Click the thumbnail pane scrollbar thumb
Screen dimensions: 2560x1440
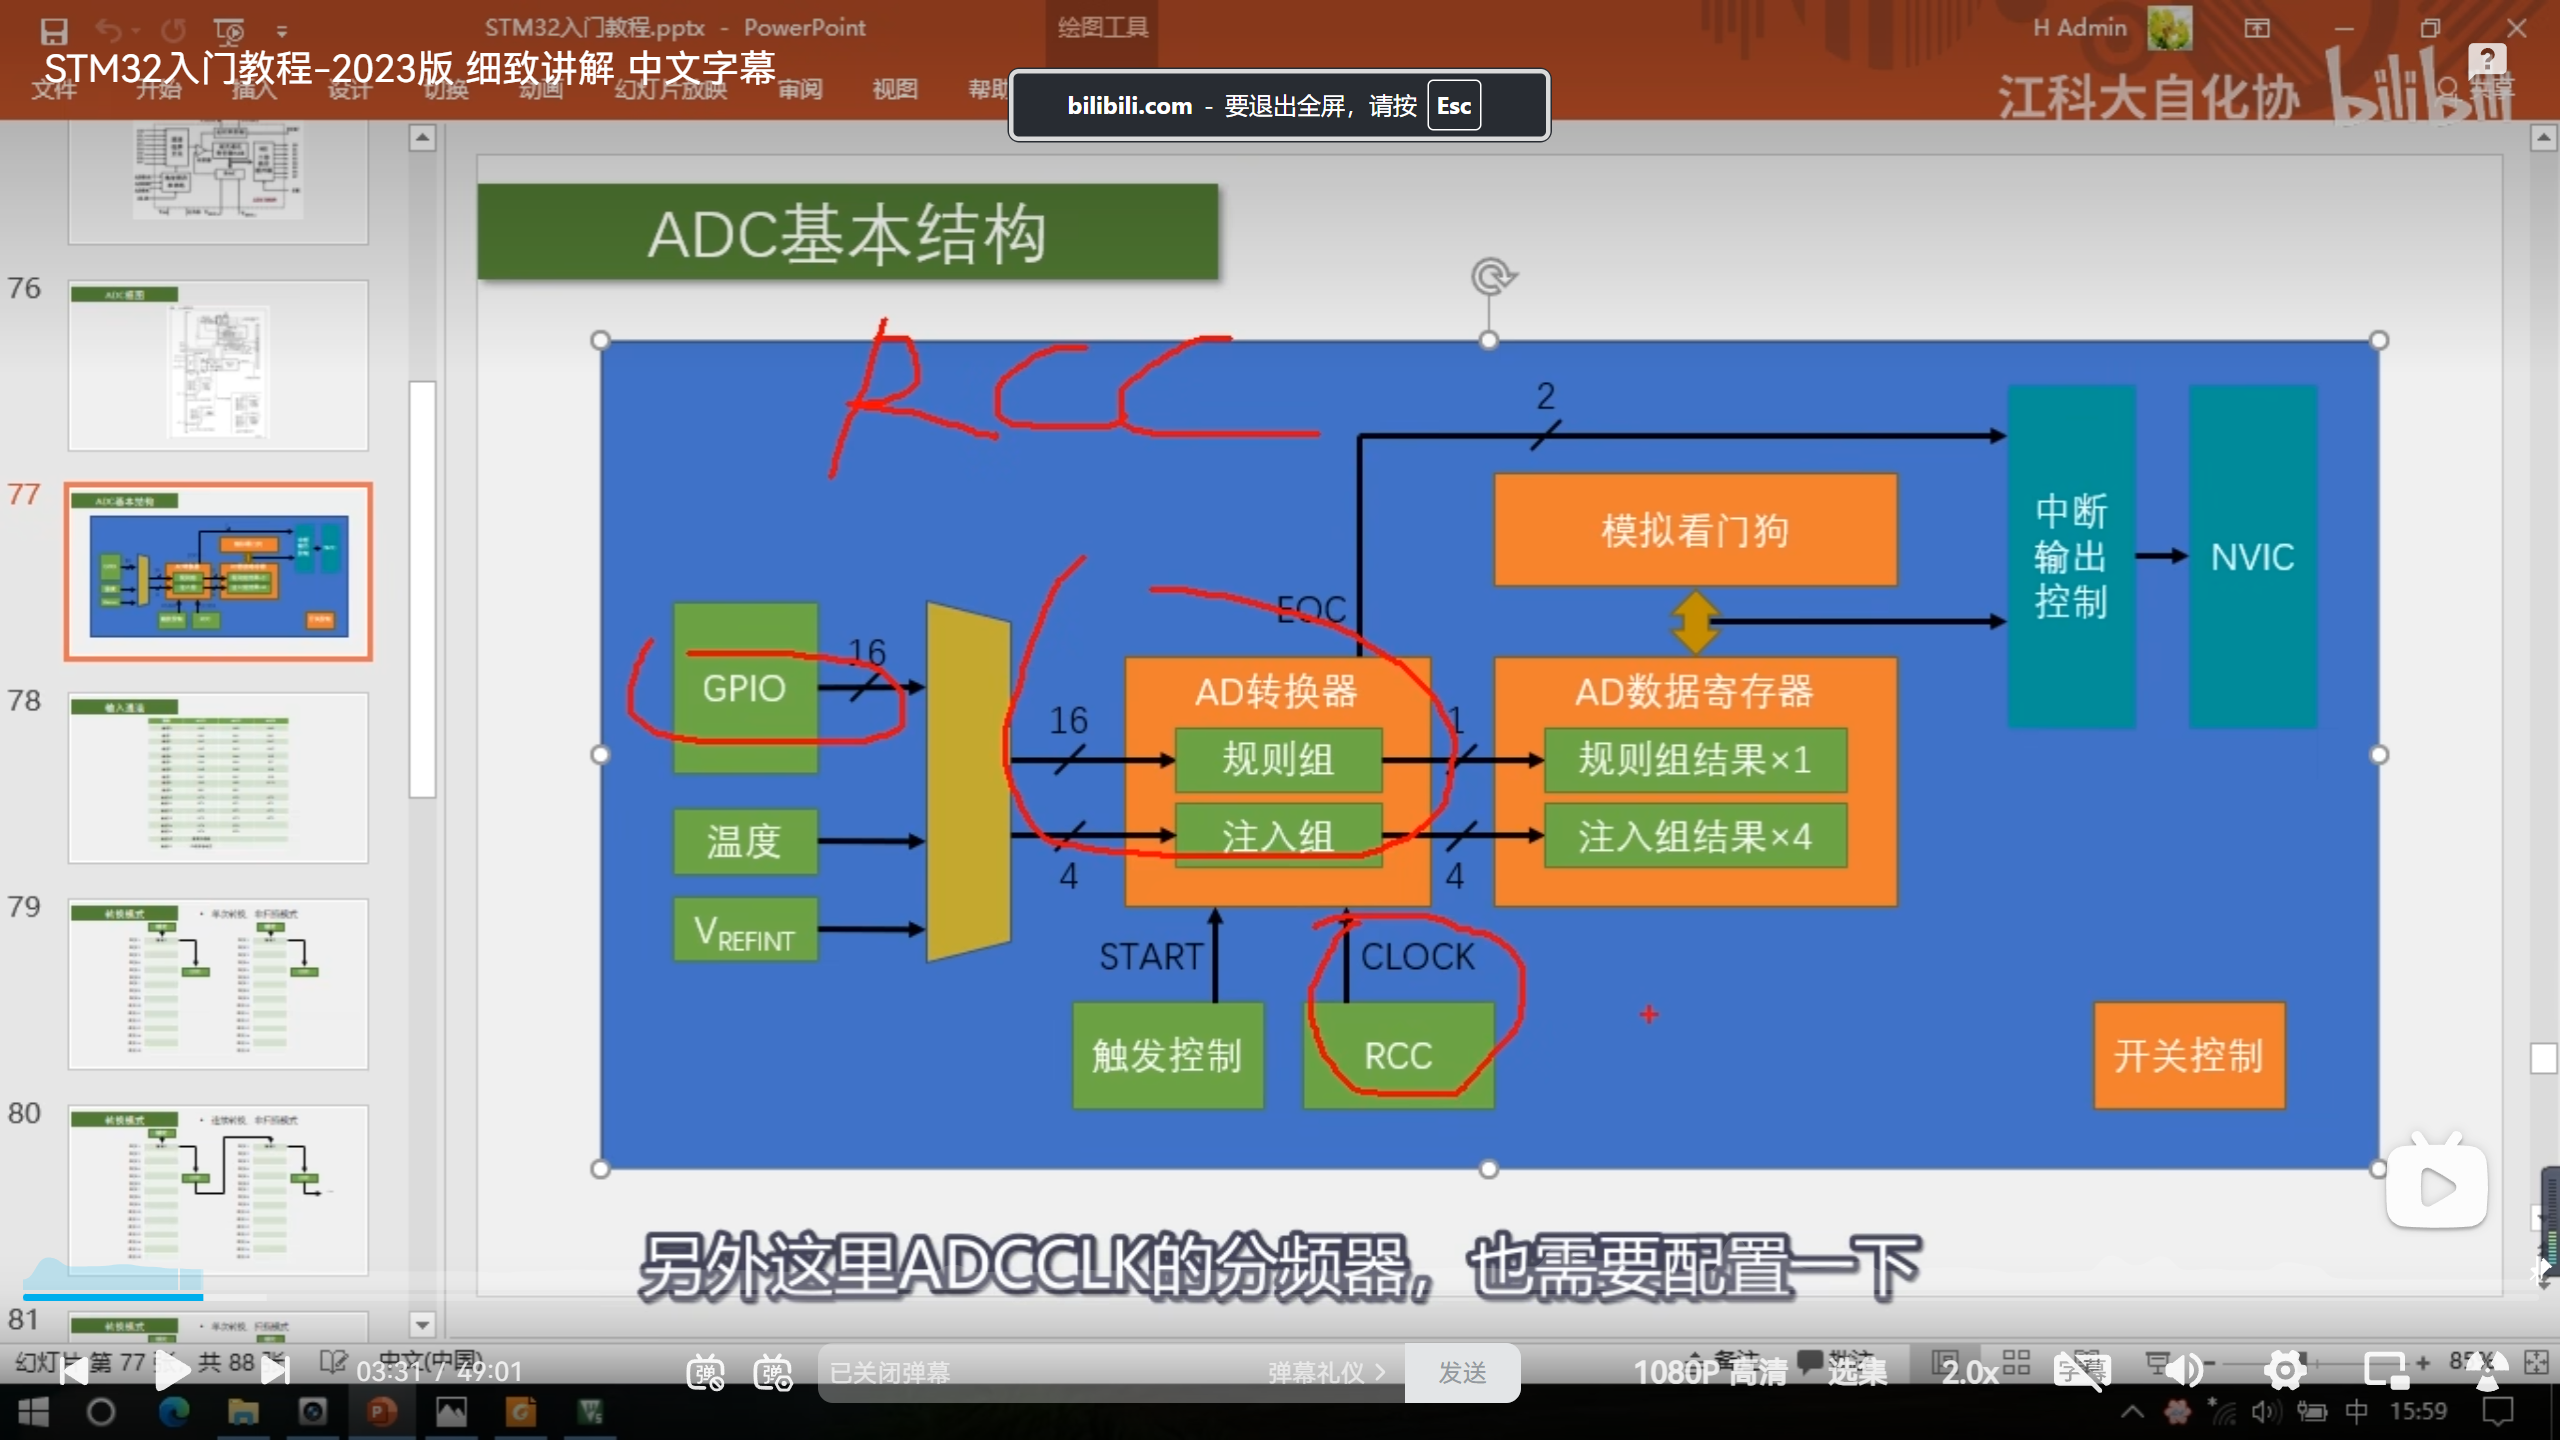[x=422, y=589]
